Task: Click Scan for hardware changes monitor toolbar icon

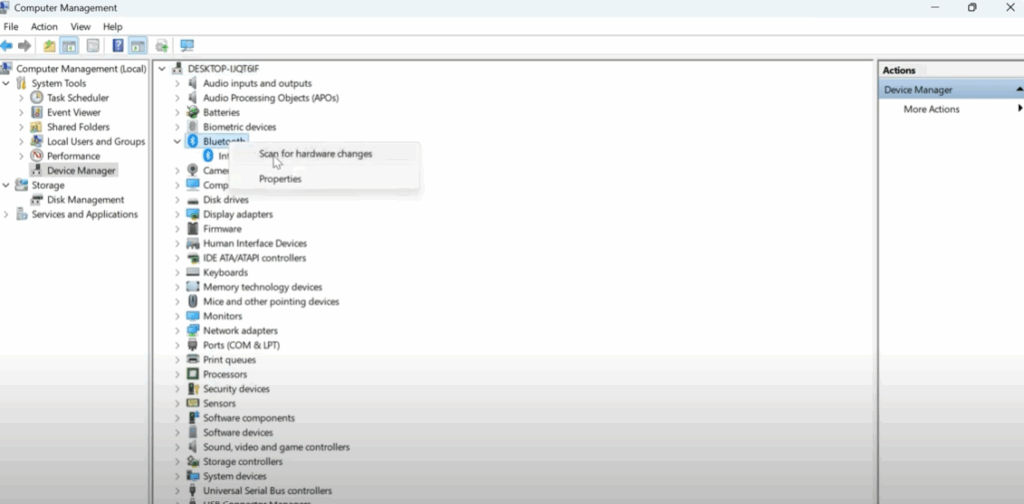Action: 187,46
